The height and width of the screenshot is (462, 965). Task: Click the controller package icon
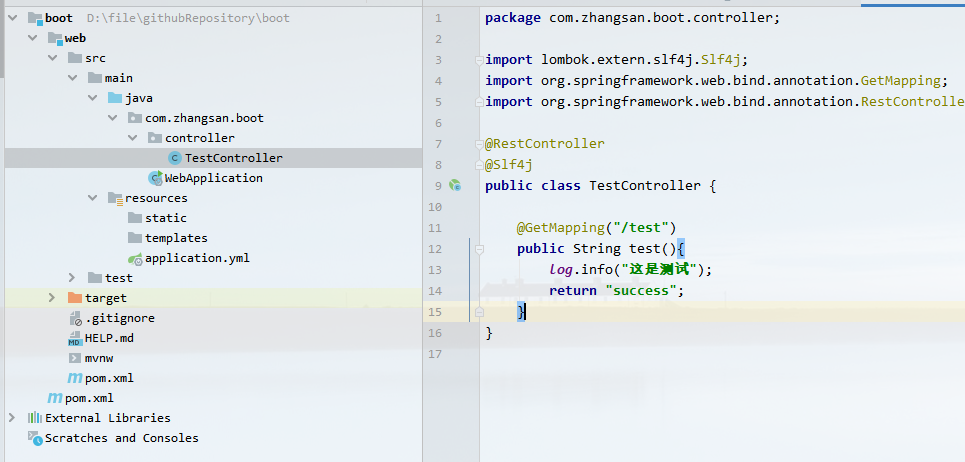click(x=154, y=138)
